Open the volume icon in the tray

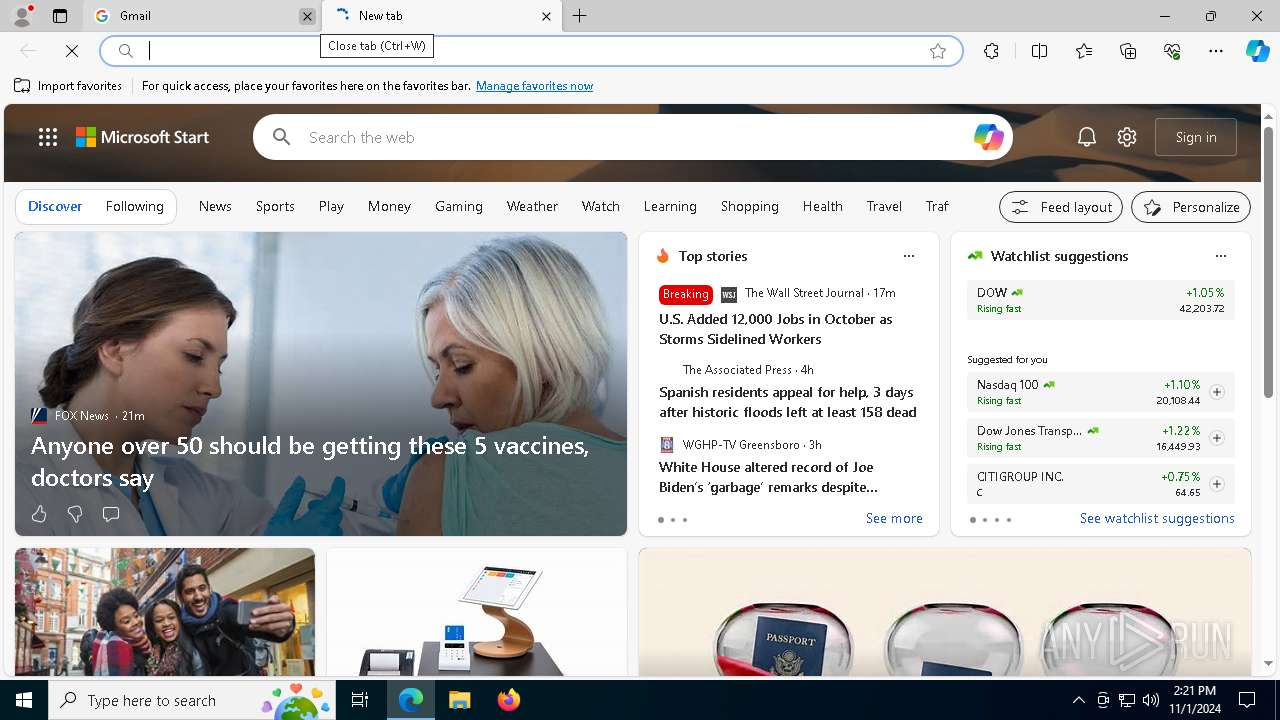pyautogui.click(x=1151, y=700)
